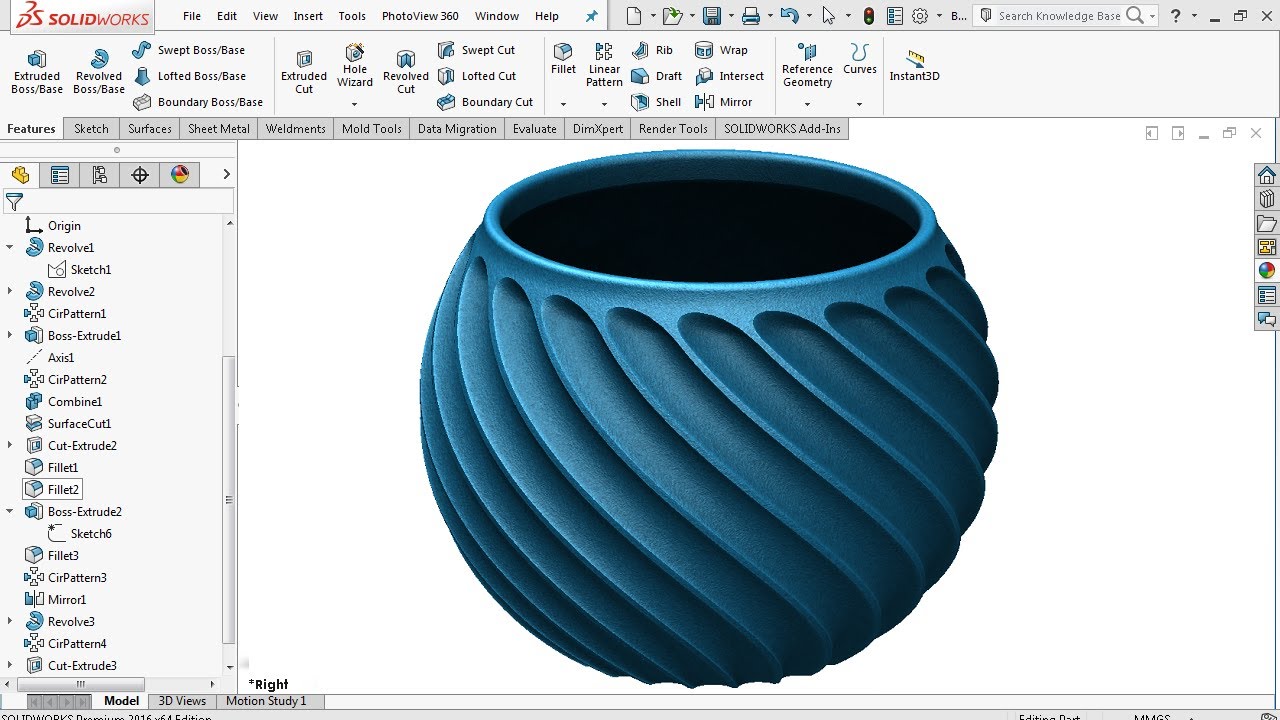Collapse the Revolve1 feature node
This screenshot has width=1280, height=720.
point(10,247)
